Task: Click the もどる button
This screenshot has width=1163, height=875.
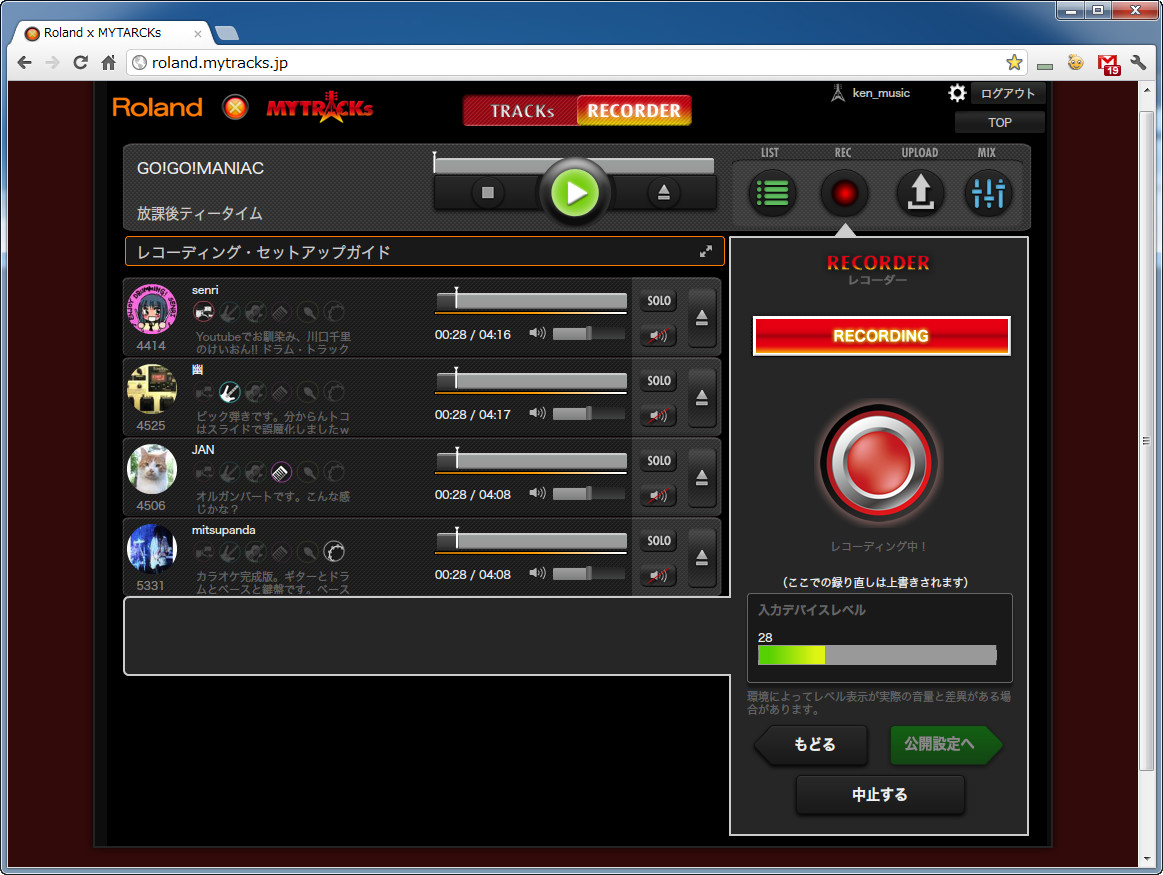Action: click(x=811, y=744)
